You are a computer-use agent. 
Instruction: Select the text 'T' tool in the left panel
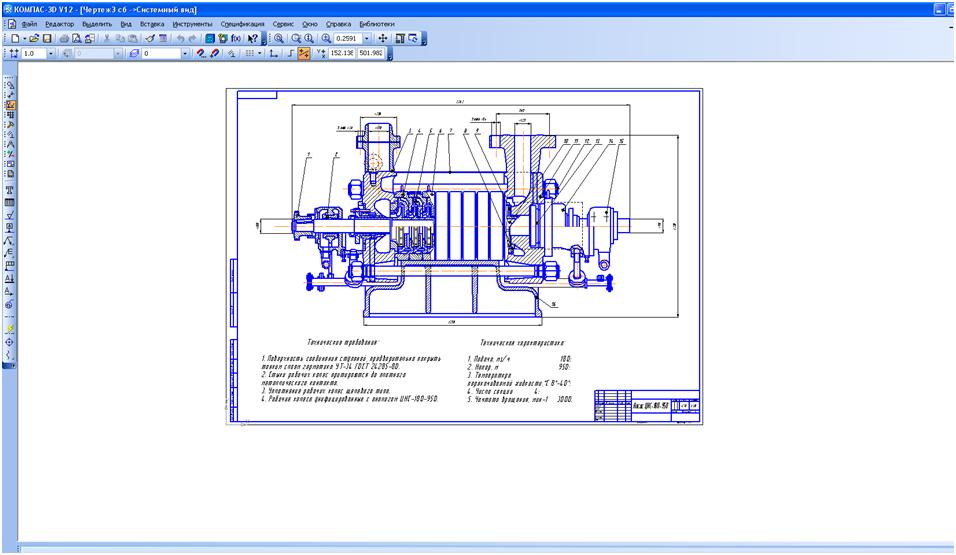tap(10, 189)
